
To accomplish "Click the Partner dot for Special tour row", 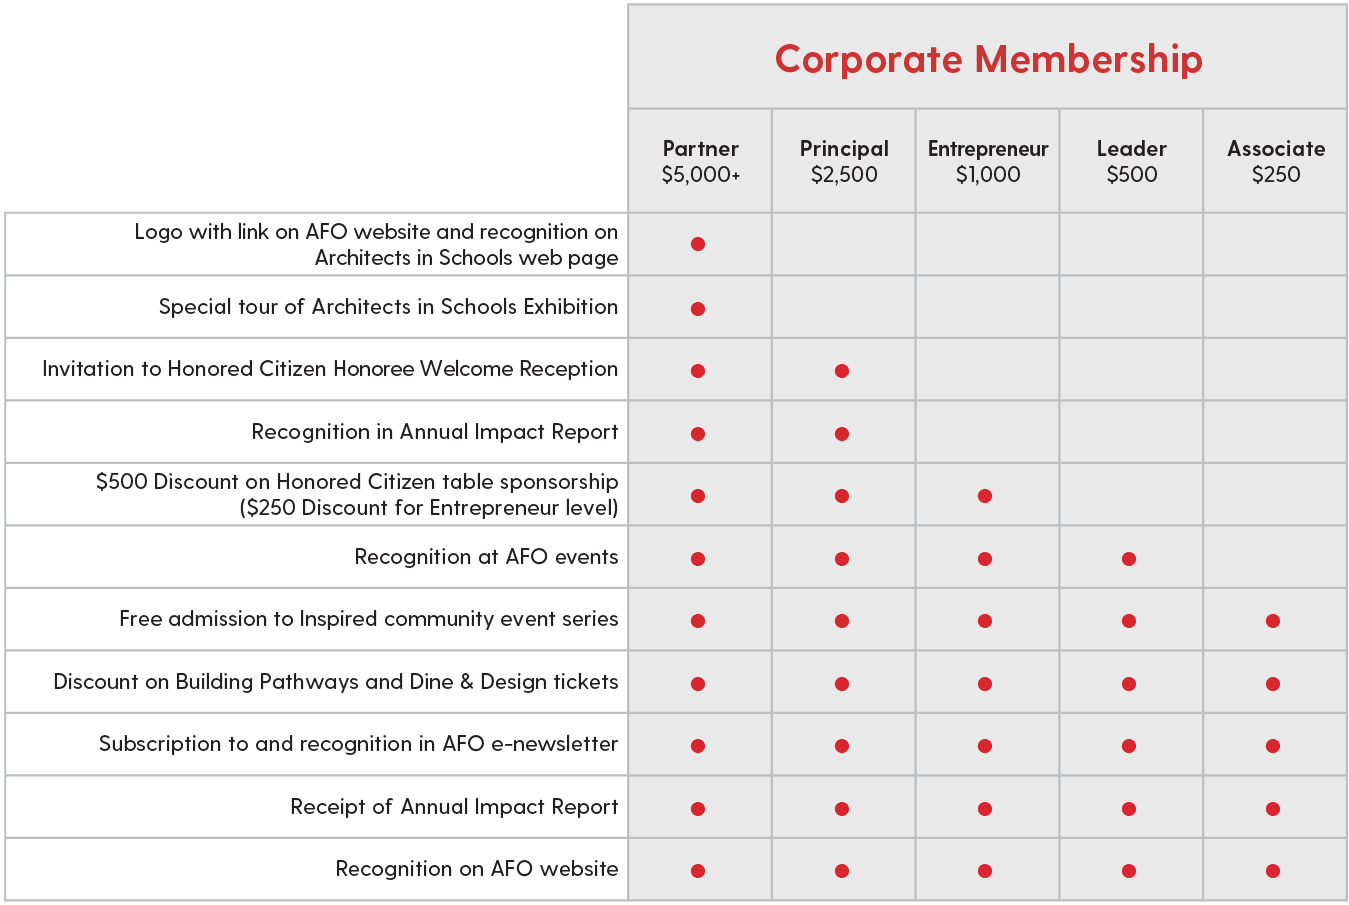I will (x=698, y=309).
